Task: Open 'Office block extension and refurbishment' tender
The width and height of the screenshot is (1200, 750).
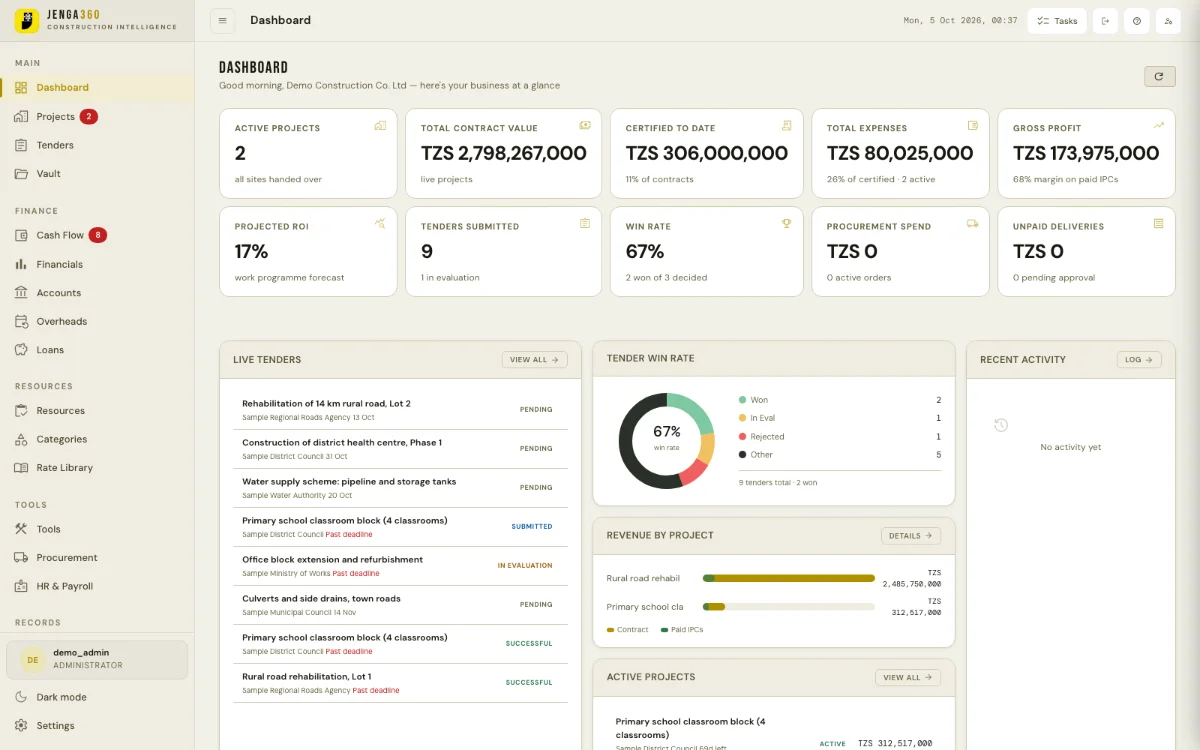Action: [400, 566]
